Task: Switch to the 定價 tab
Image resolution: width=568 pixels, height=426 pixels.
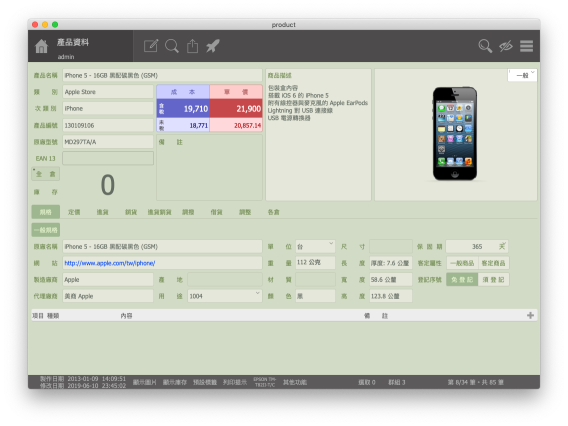Action: (x=74, y=212)
